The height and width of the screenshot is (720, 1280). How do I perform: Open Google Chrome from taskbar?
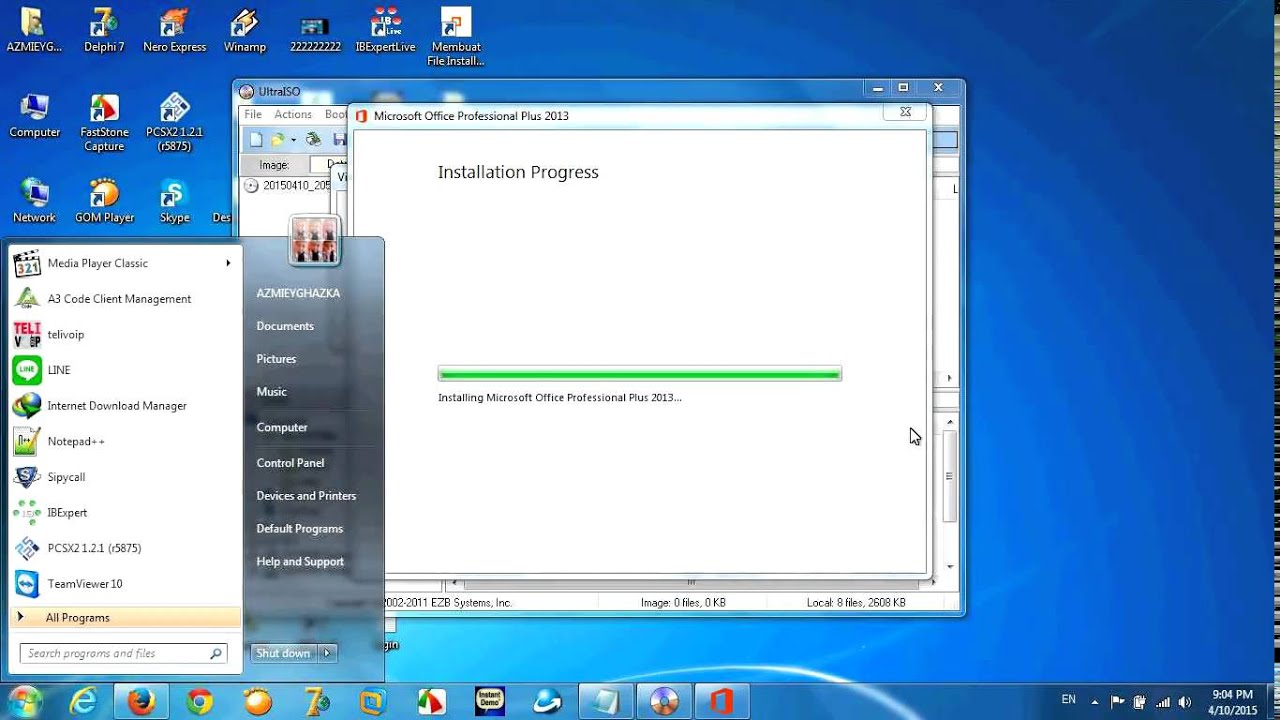point(199,702)
